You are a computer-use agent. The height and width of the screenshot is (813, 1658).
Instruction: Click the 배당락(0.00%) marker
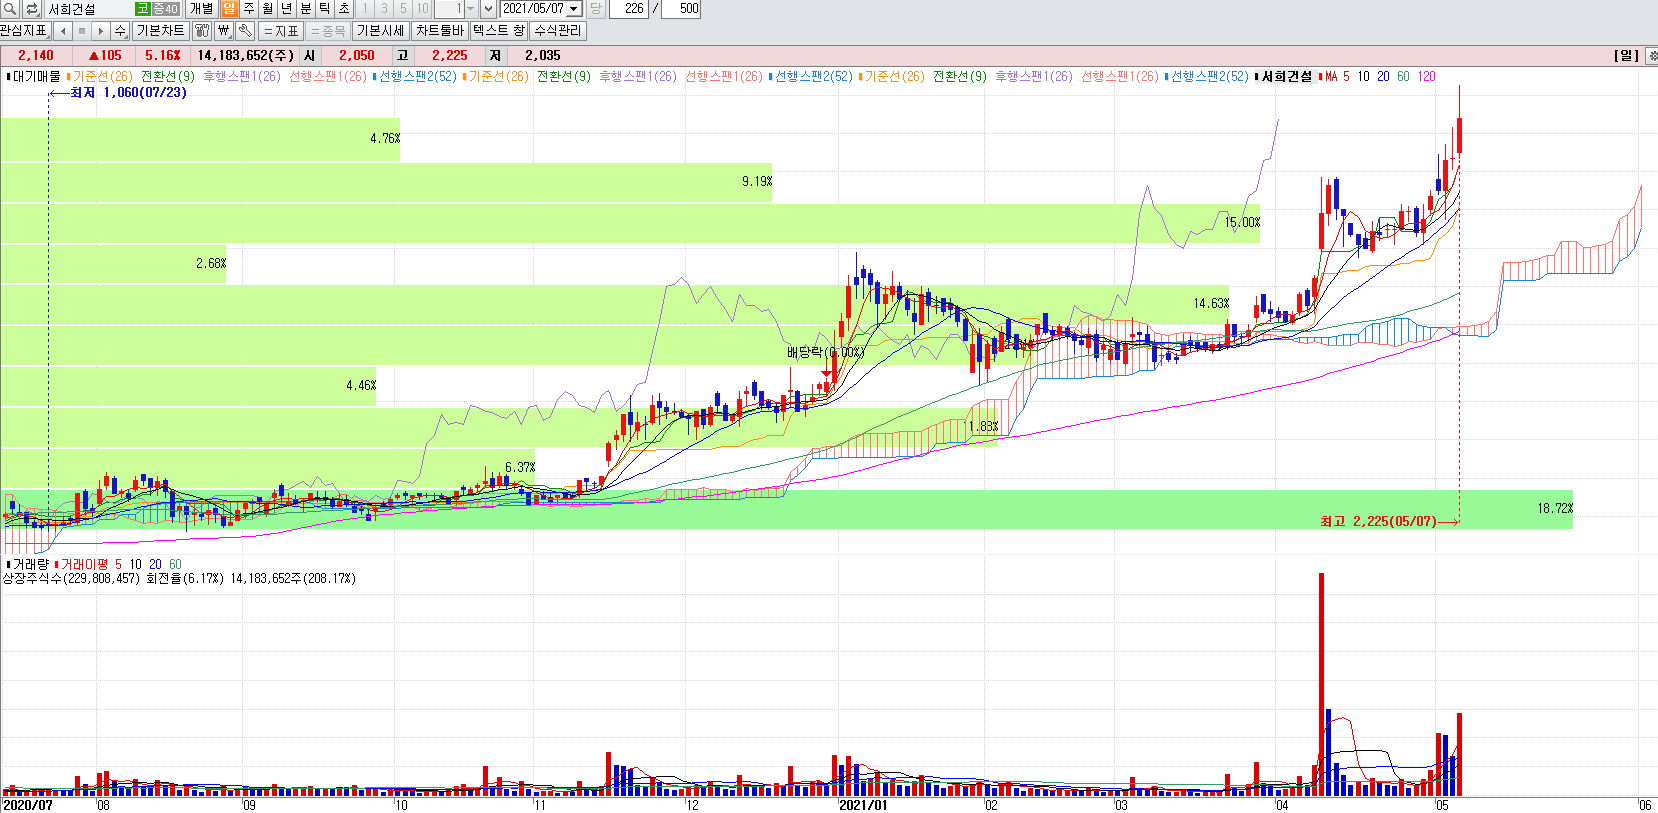(x=825, y=353)
